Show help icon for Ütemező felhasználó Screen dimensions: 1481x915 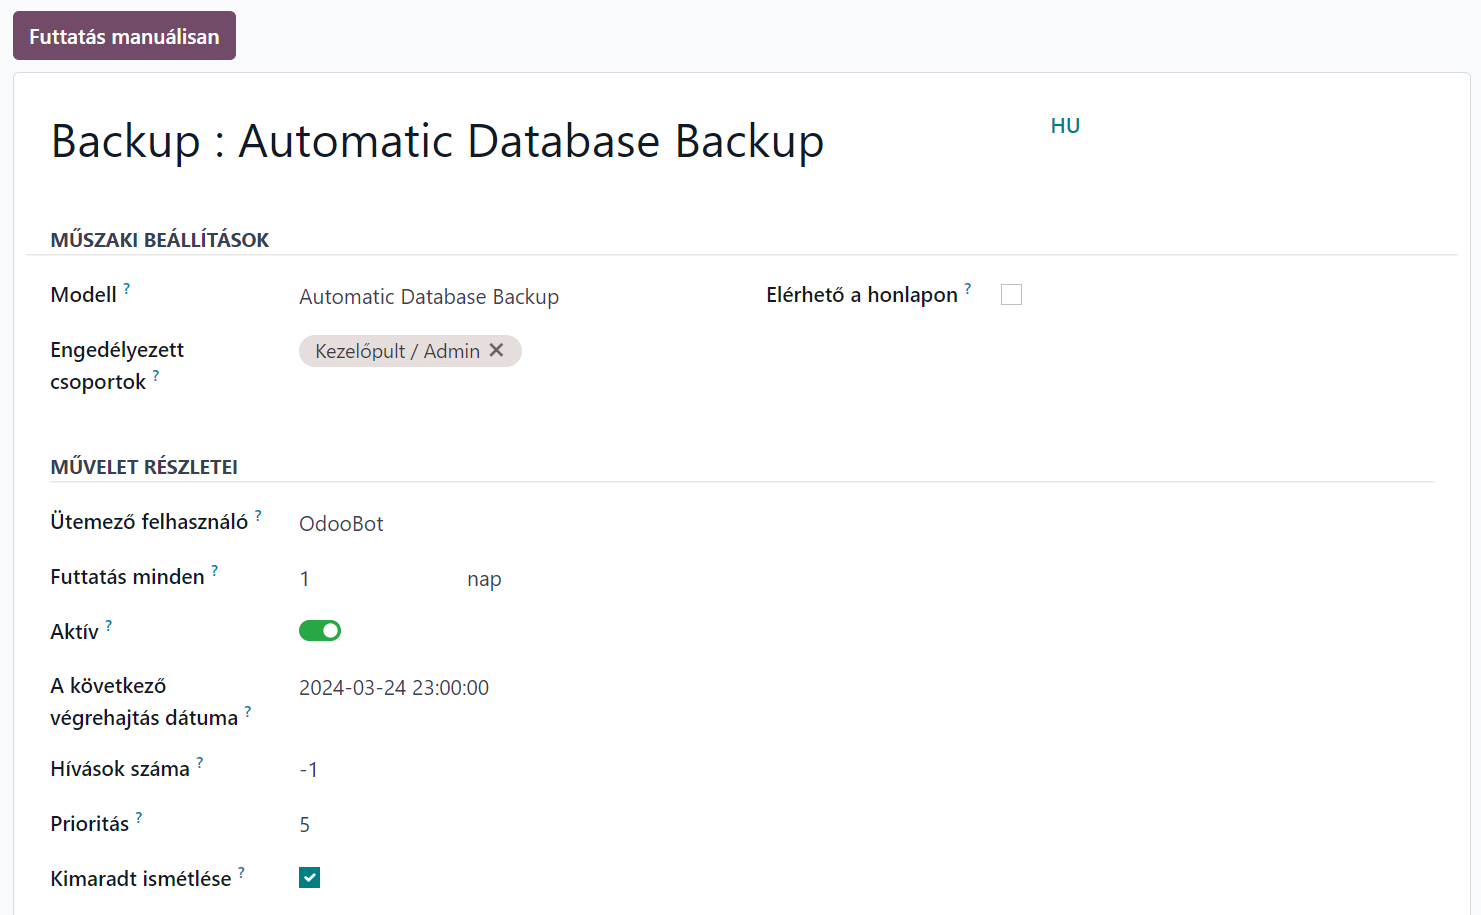258,515
